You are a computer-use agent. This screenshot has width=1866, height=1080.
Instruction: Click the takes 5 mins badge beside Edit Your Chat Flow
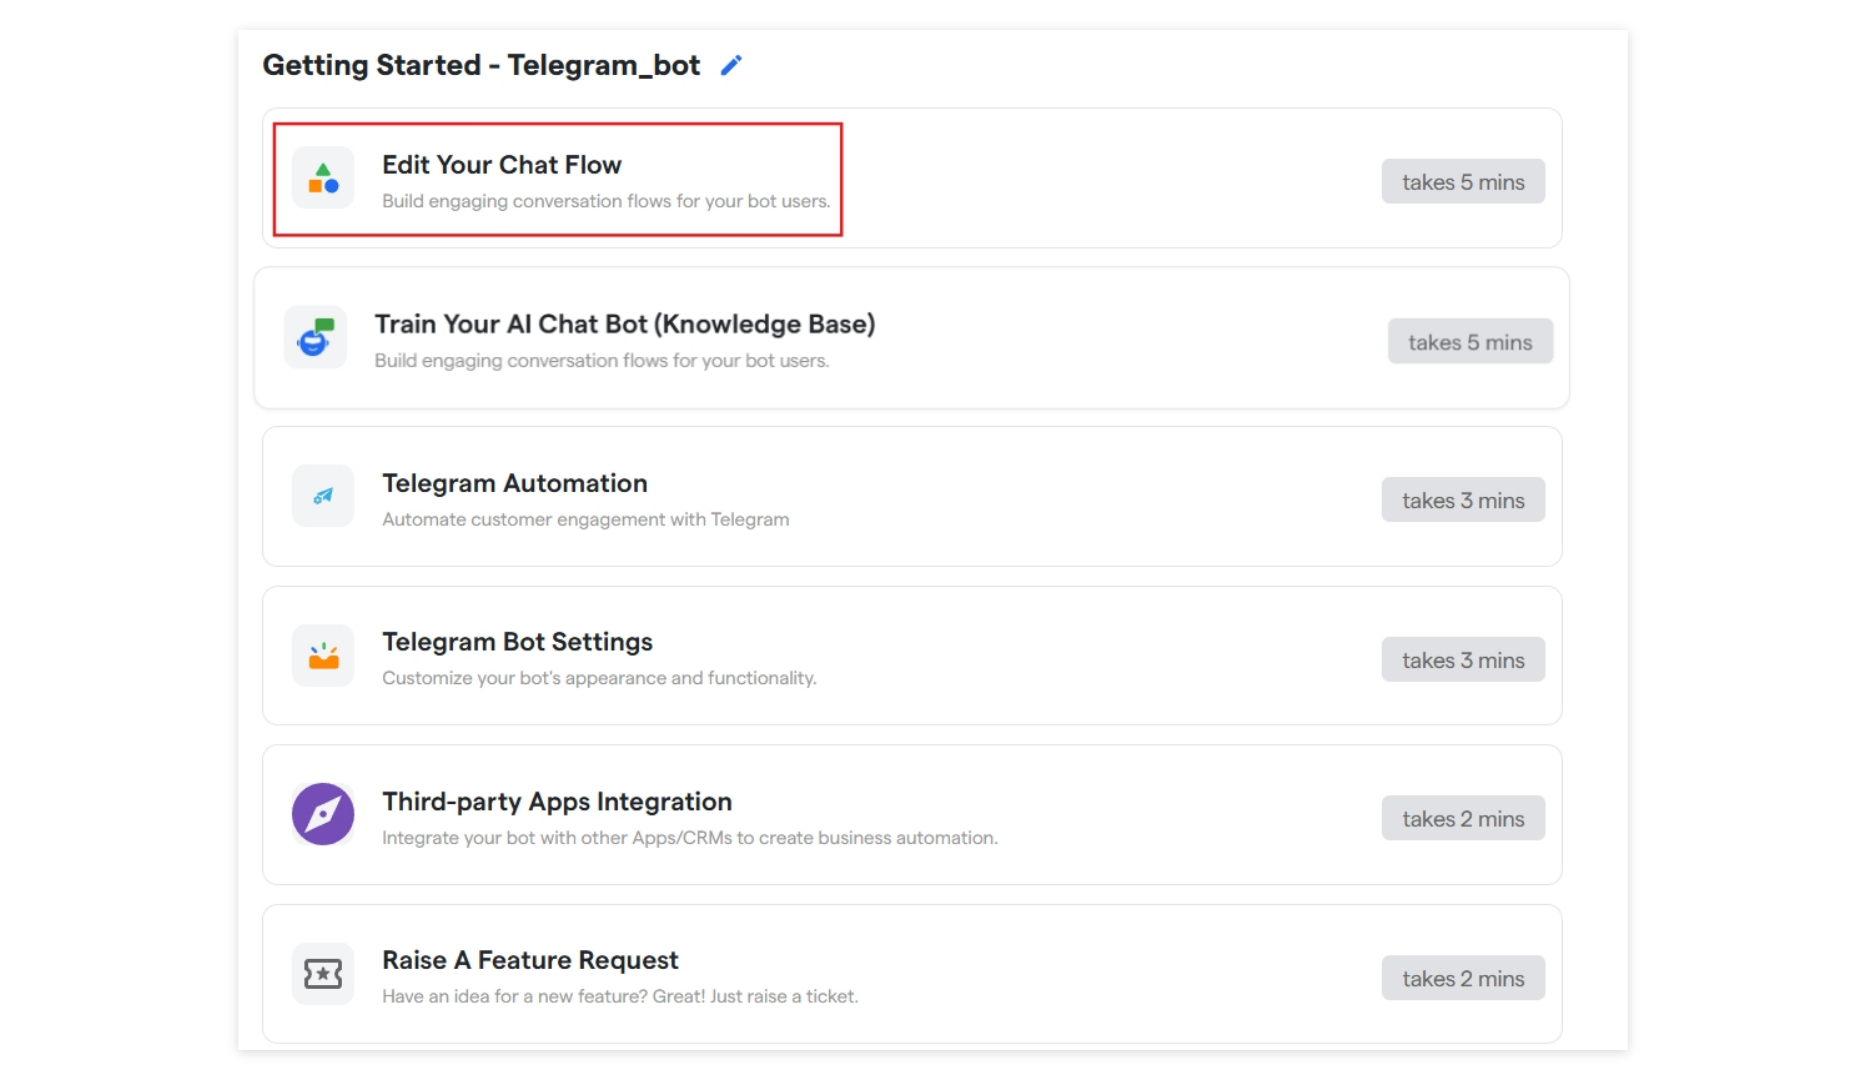[x=1463, y=181]
